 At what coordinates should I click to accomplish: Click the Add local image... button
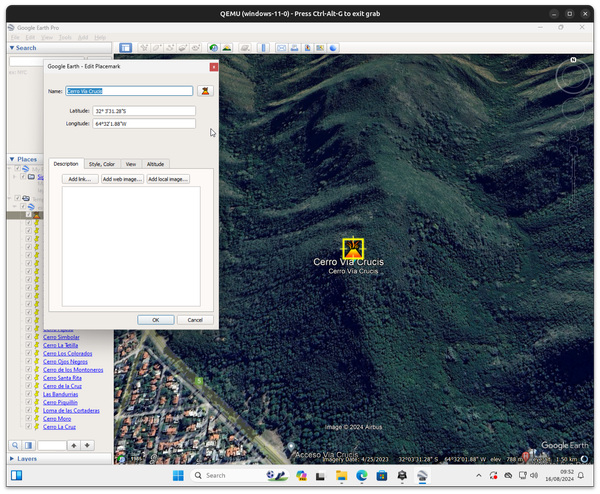[168, 179]
